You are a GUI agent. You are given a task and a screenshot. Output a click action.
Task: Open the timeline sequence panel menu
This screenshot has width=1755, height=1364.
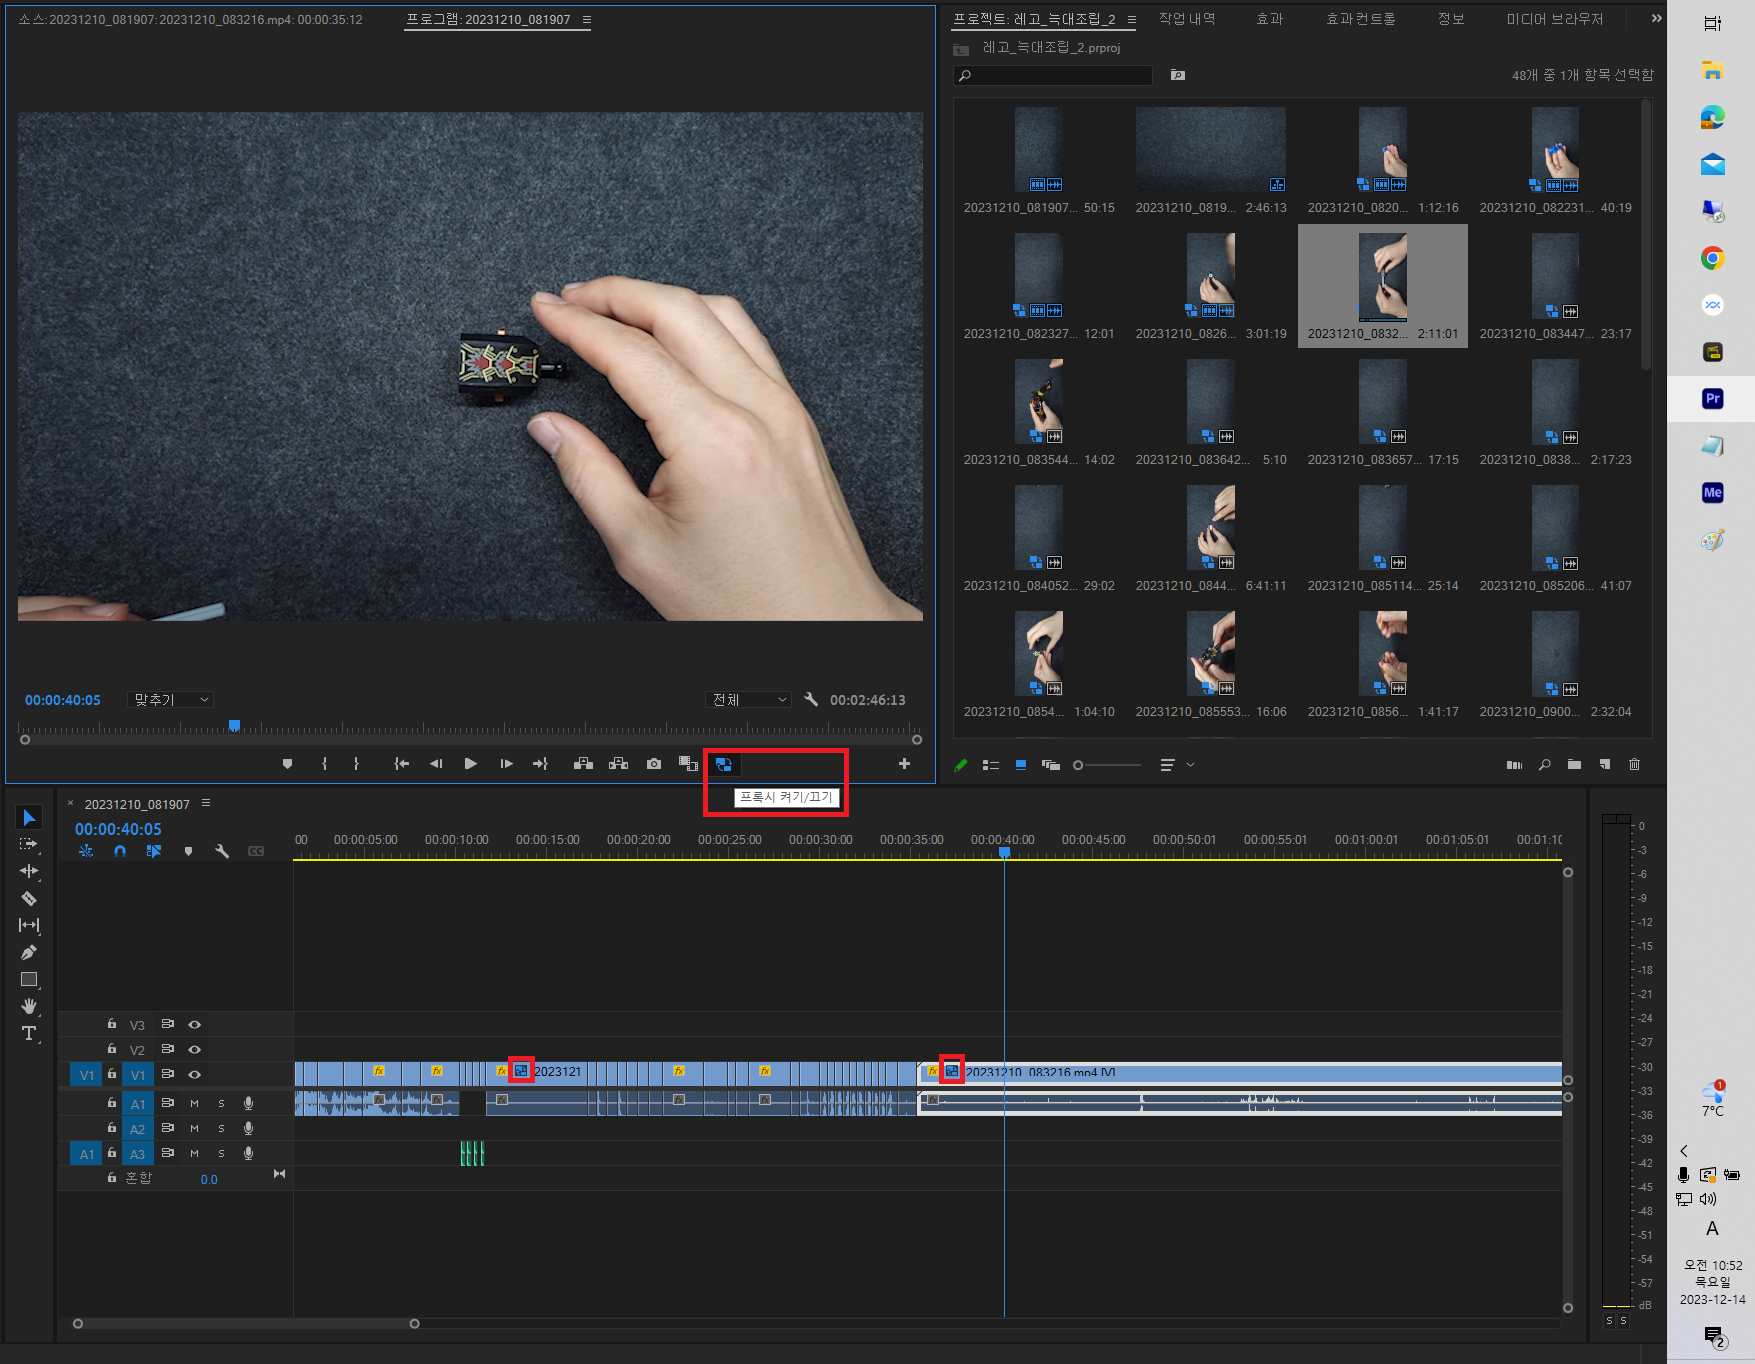click(206, 803)
